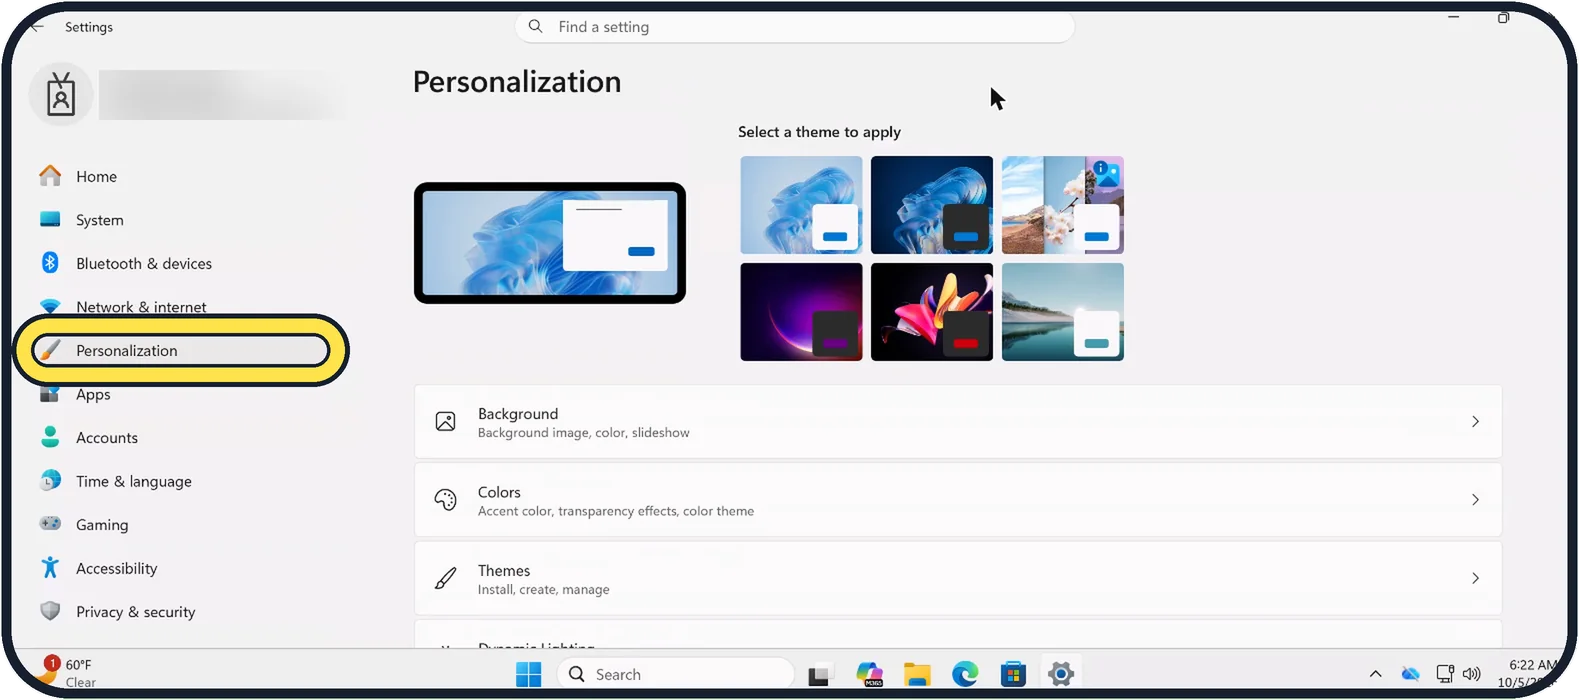Screen dimensions: 1579x700
Task: Open the weather widget showing 60°F
Action: (68, 672)
